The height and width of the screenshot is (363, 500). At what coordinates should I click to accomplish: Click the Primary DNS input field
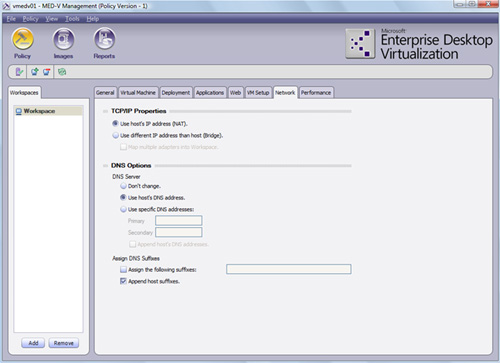(179, 221)
